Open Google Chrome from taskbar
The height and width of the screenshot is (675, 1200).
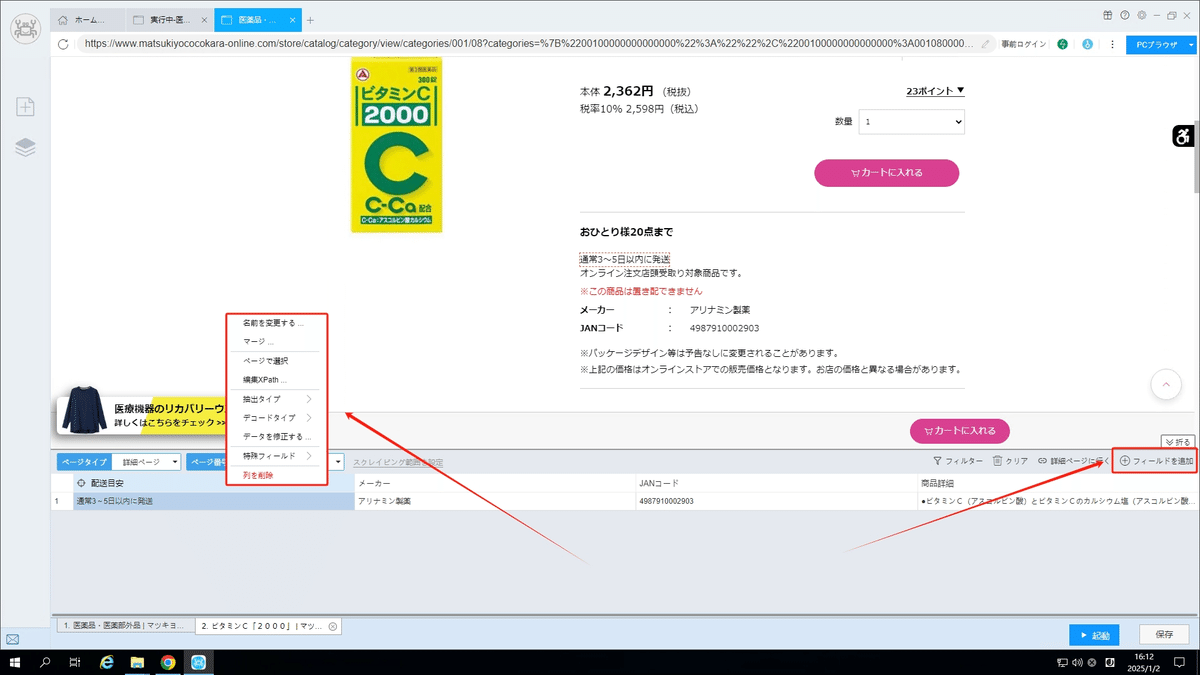(168, 662)
